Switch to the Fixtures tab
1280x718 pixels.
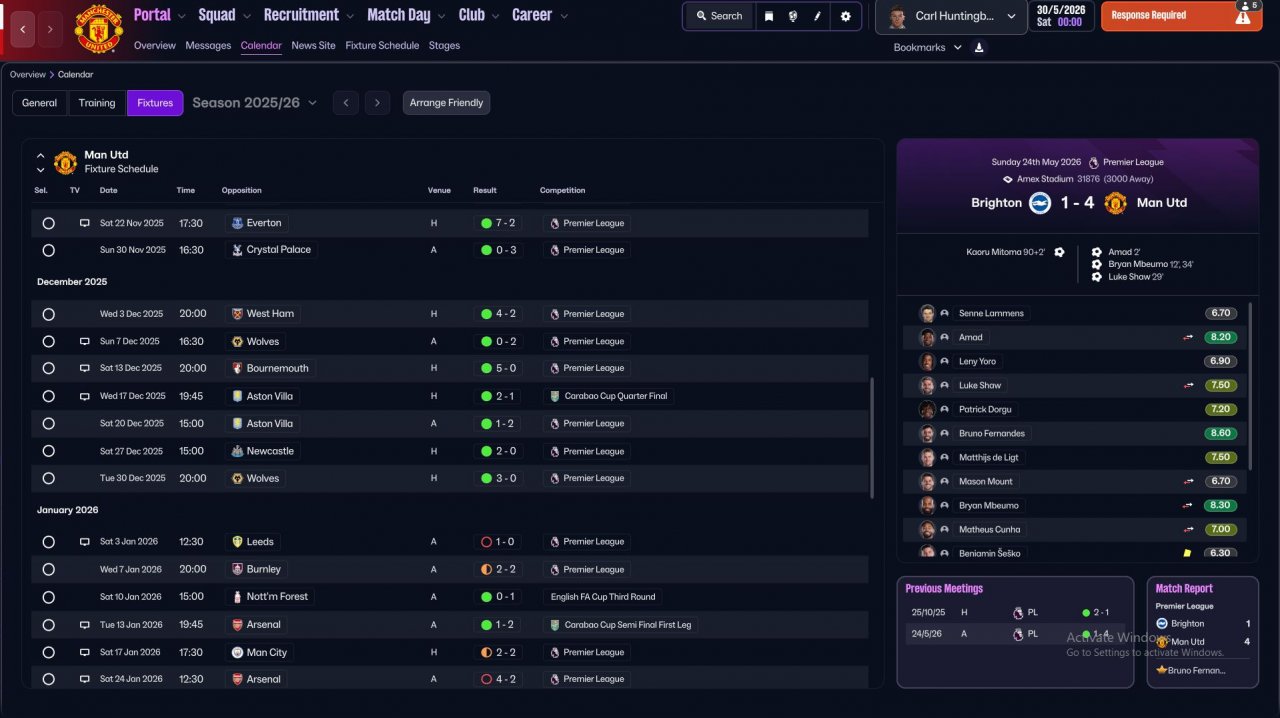point(155,103)
